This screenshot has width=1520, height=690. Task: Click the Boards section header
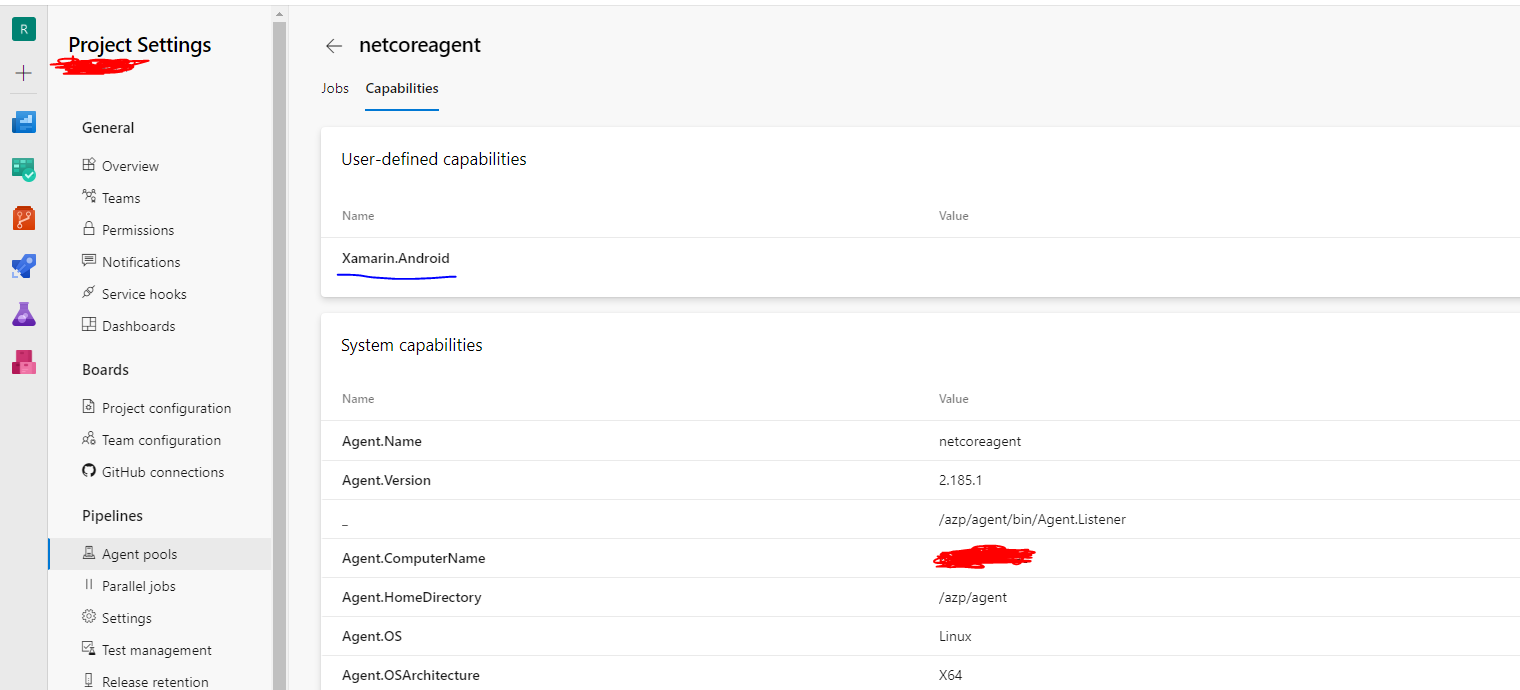click(105, 370)
